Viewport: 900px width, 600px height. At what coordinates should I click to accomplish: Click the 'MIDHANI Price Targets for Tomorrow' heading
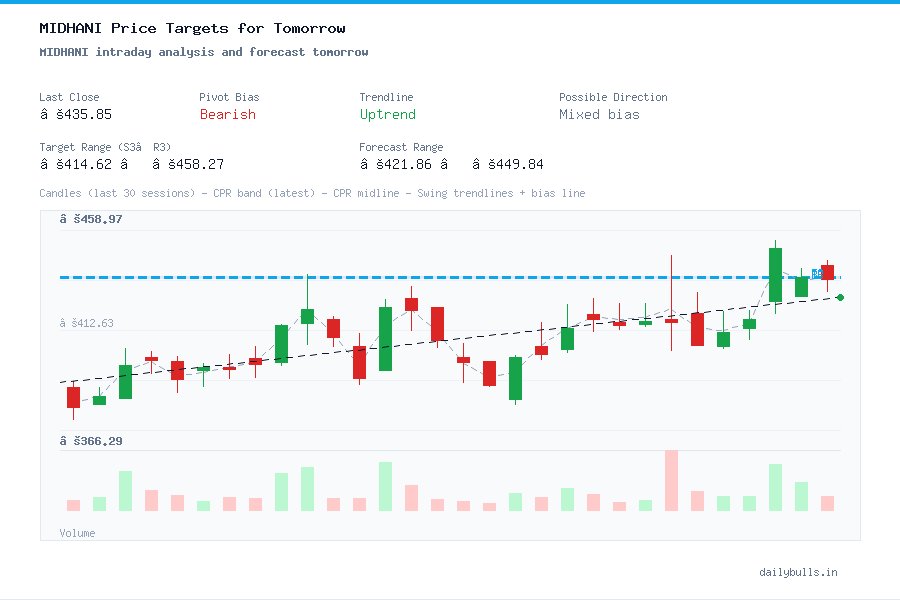tap(192, 28)
